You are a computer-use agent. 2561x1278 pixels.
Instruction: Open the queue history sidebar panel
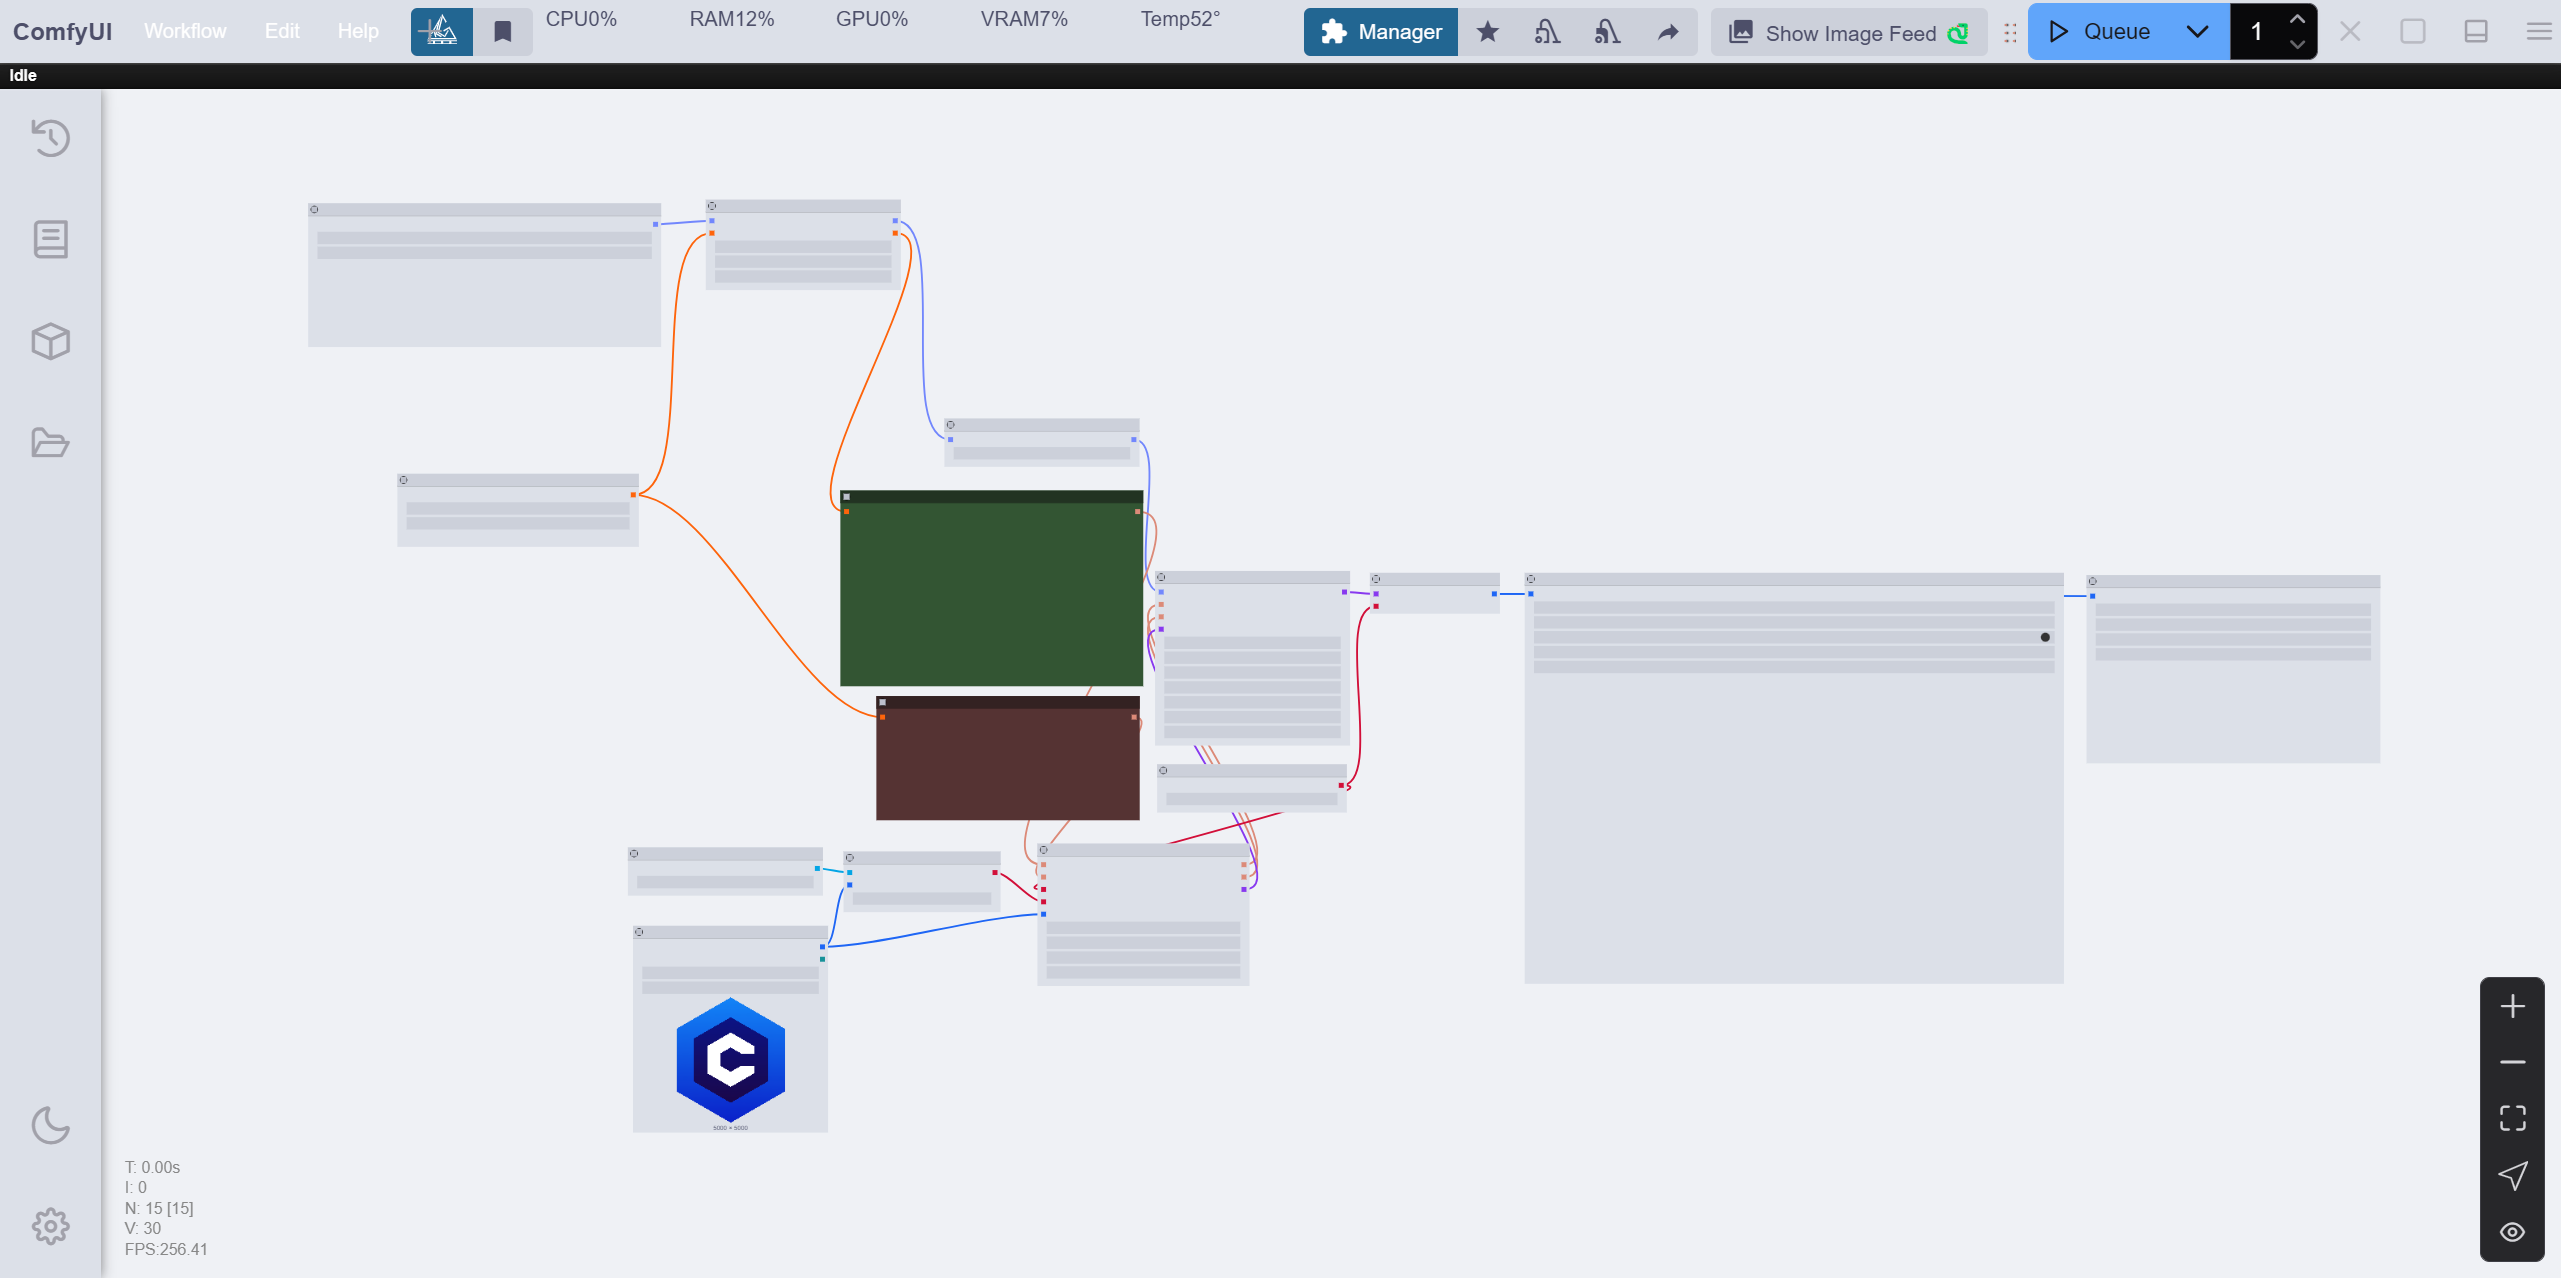50,138
